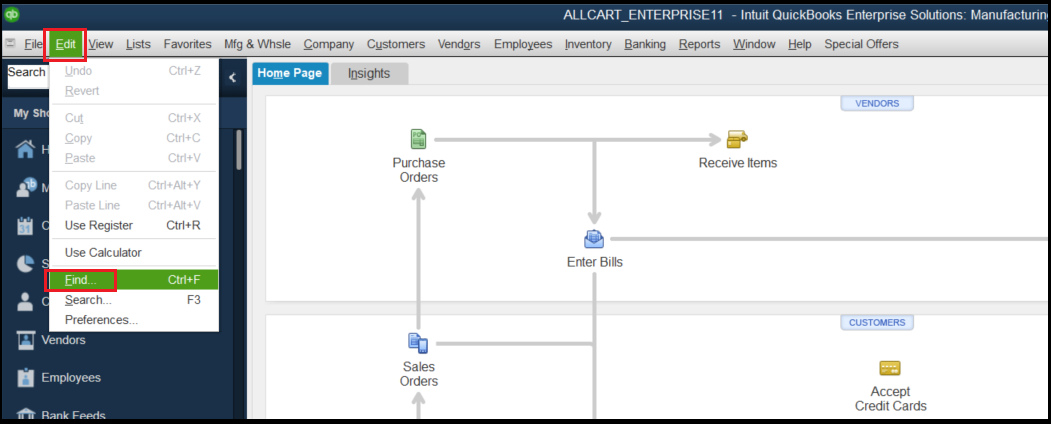
Task: Open the Banking menu
Action: 645,44
